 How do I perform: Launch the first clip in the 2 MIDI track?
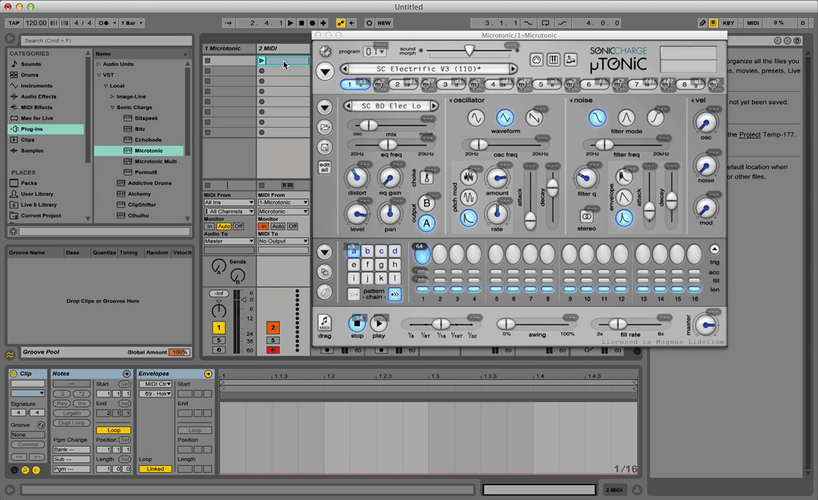[261, 61]
